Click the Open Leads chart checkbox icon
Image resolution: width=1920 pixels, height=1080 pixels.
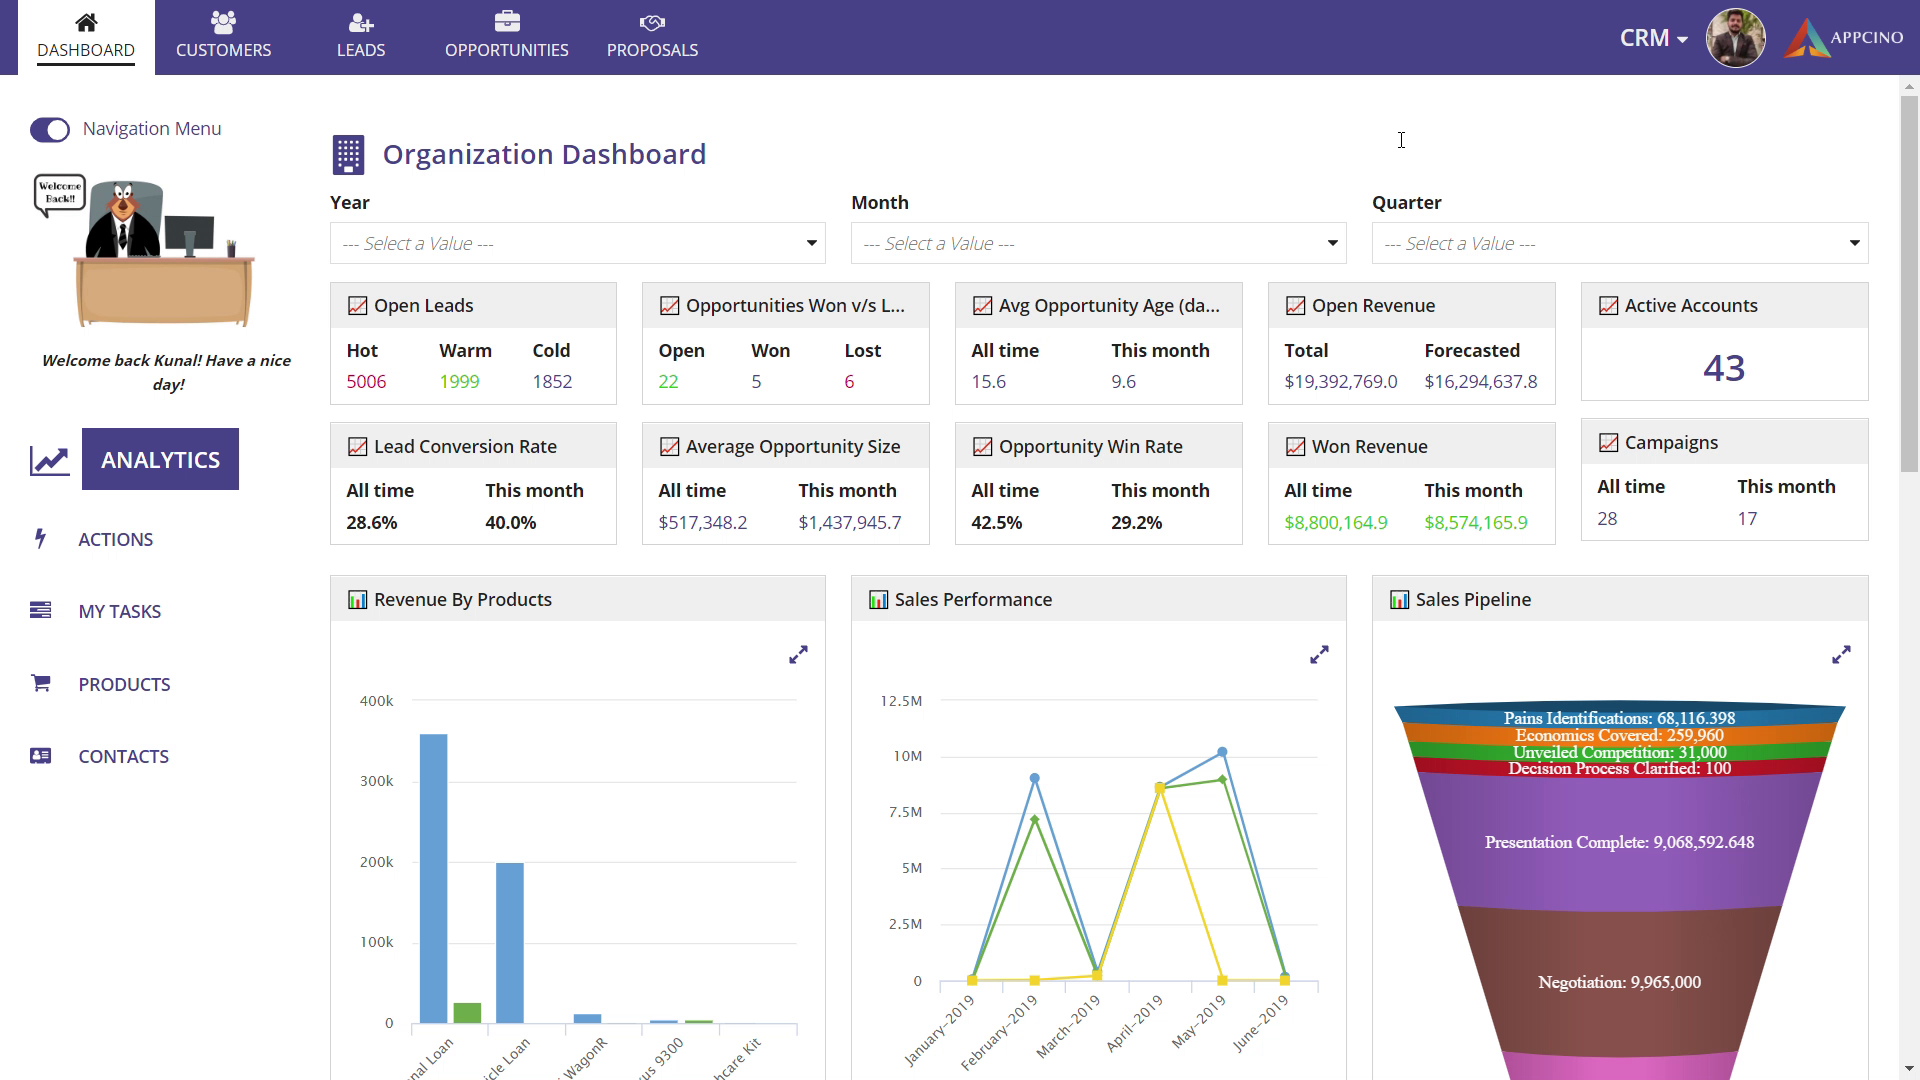357,306
